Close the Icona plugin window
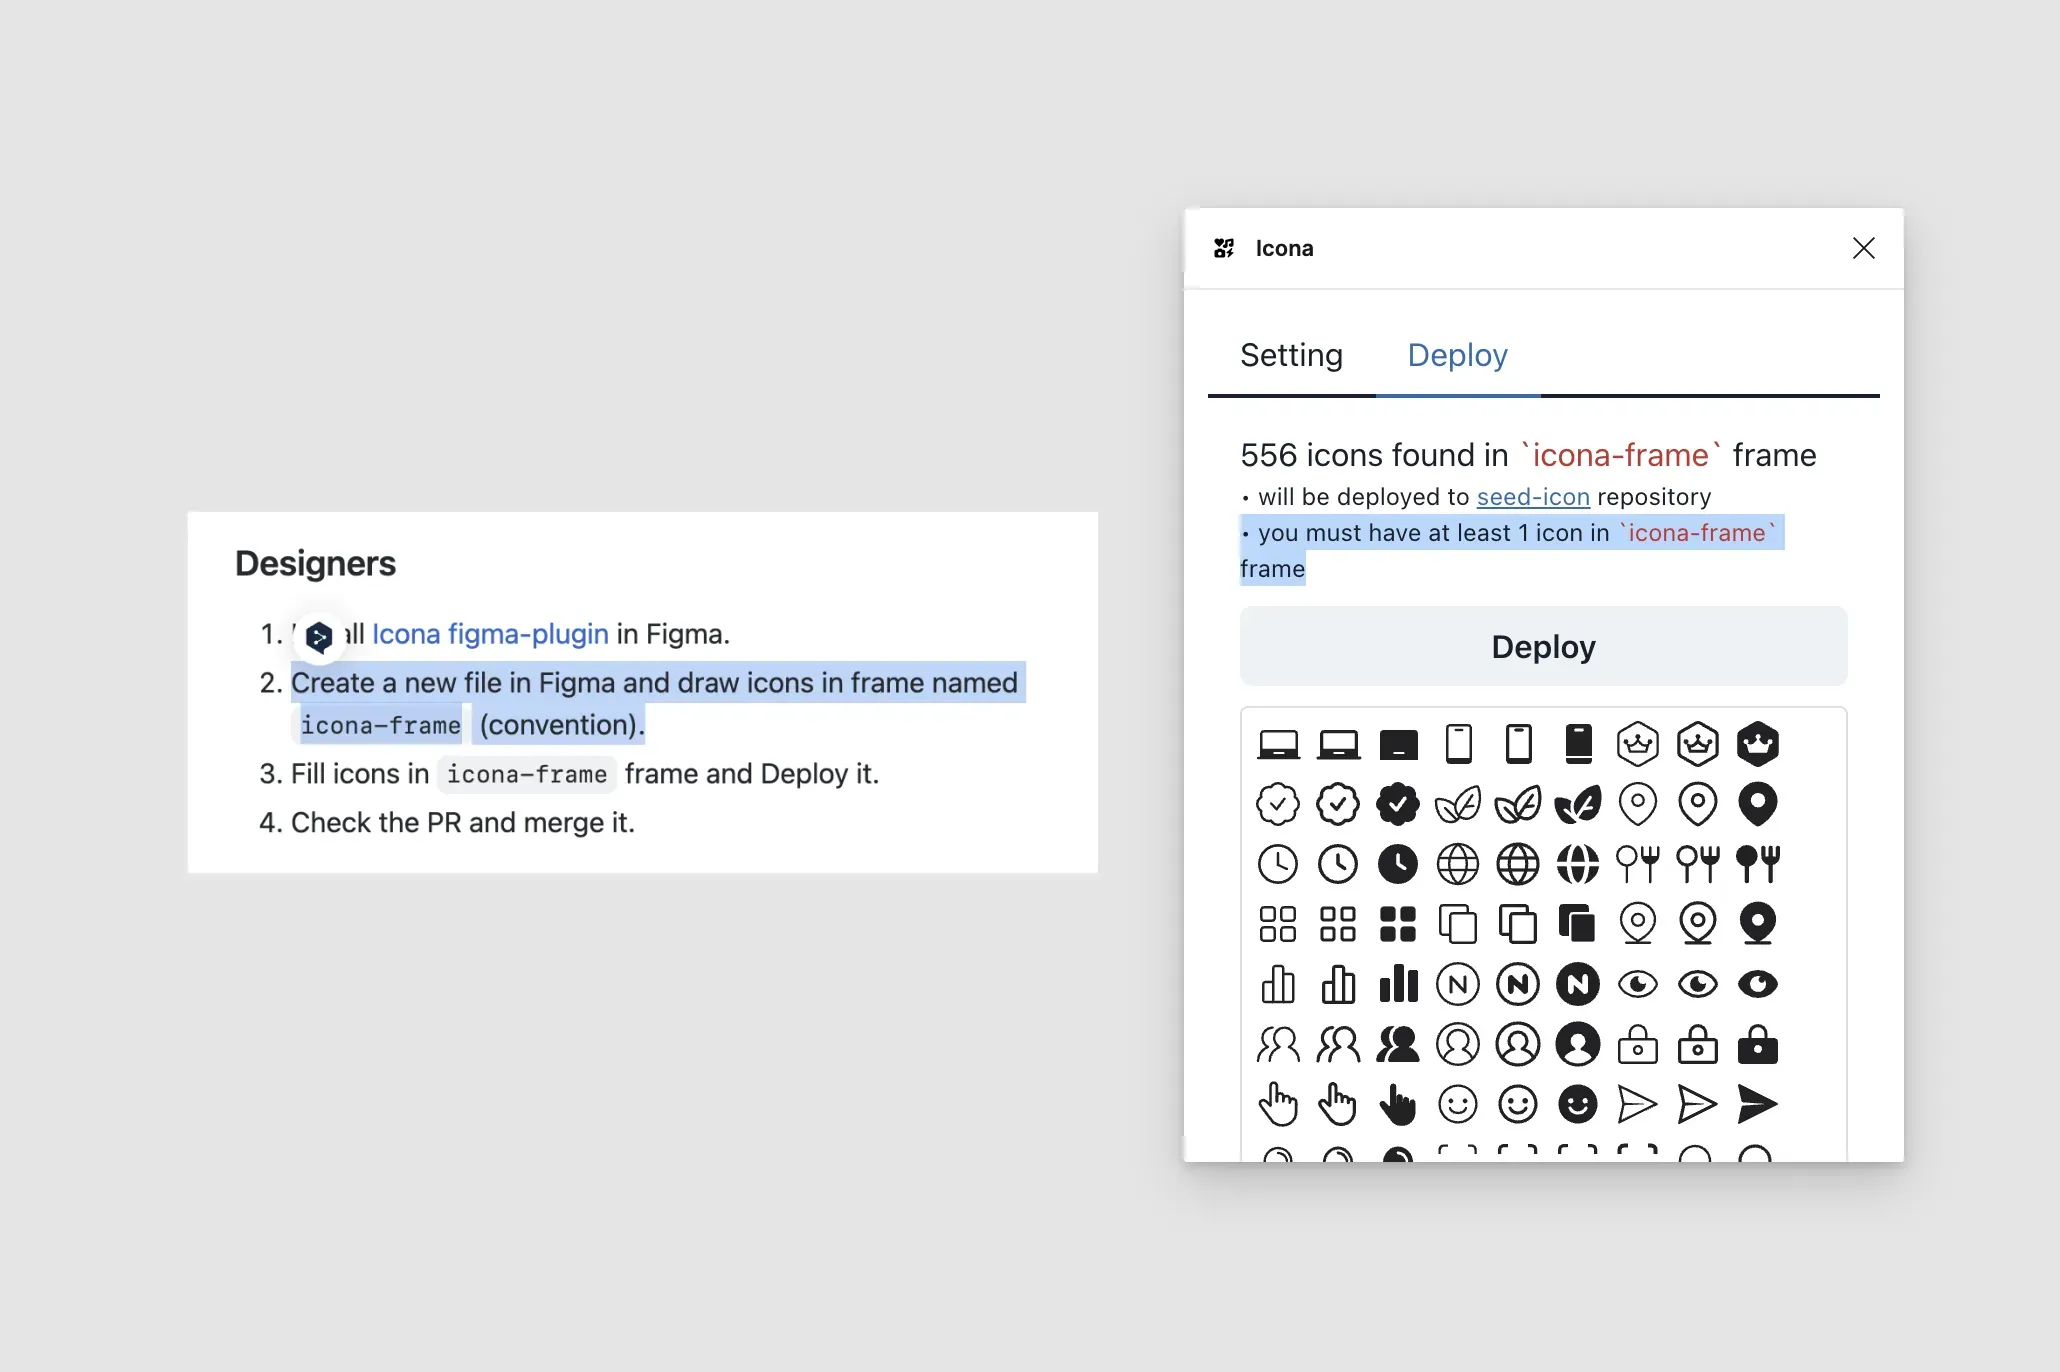 pyautogui.click(x=1863, y=248)
